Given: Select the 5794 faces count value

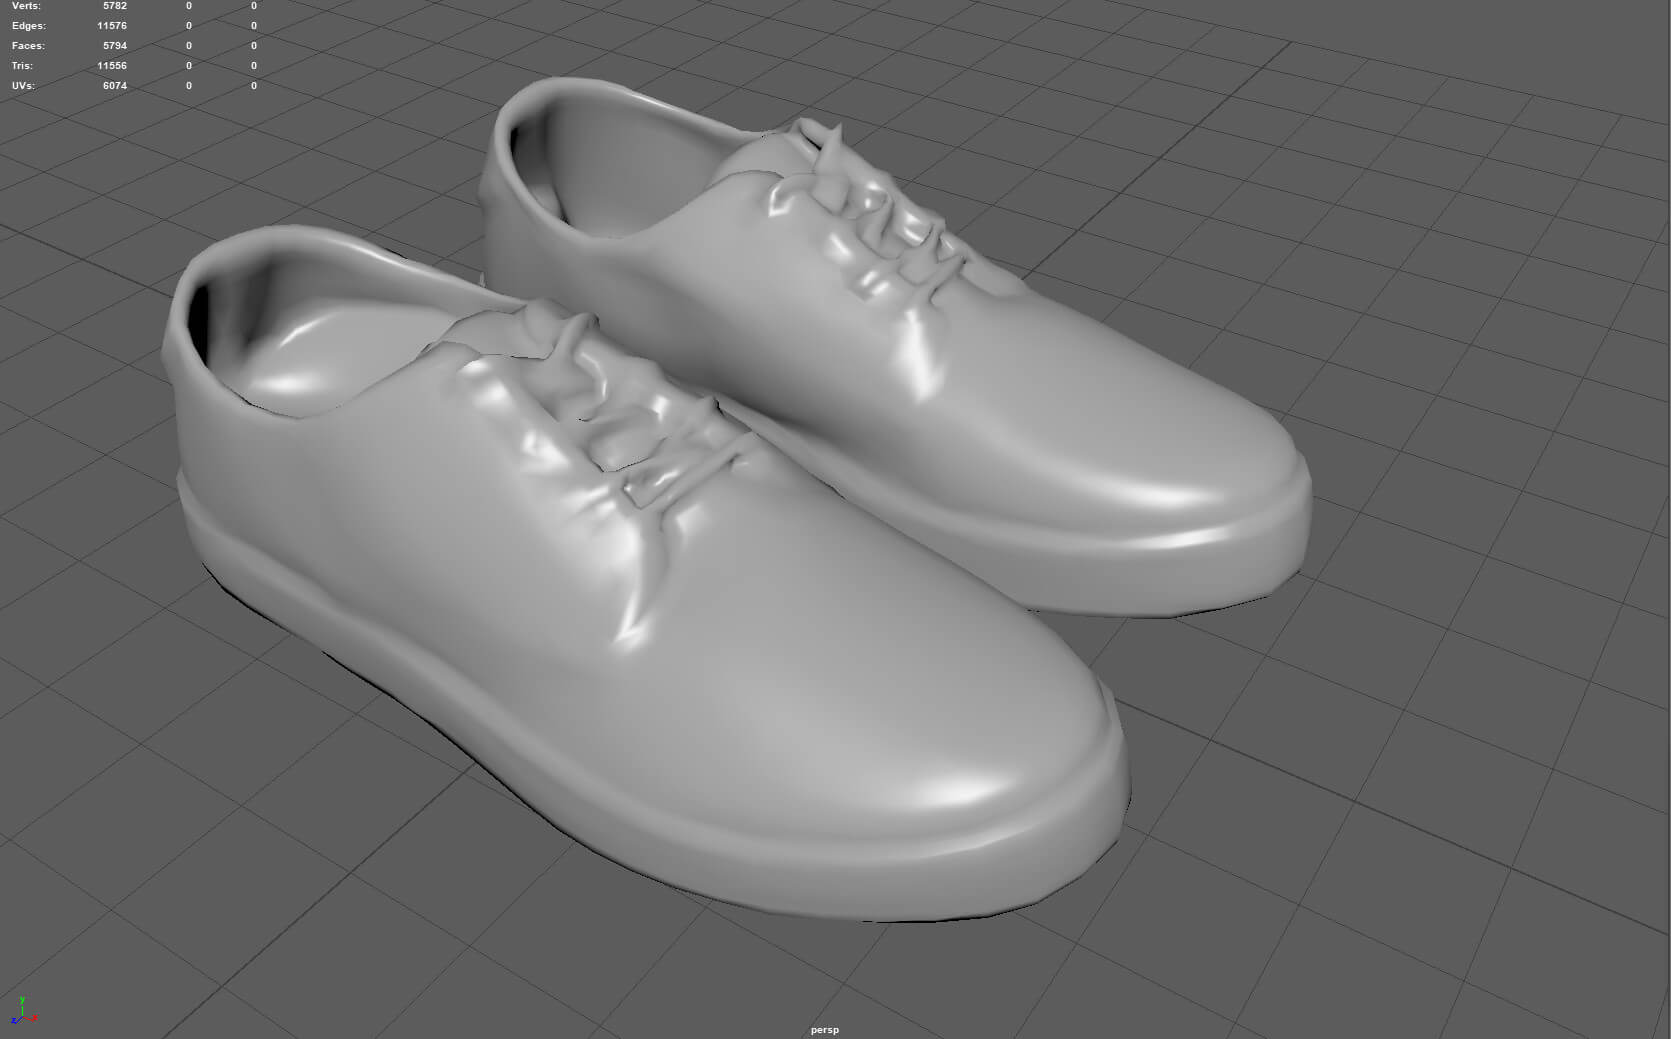Looking at the screenshot, I should click(115, 46).
